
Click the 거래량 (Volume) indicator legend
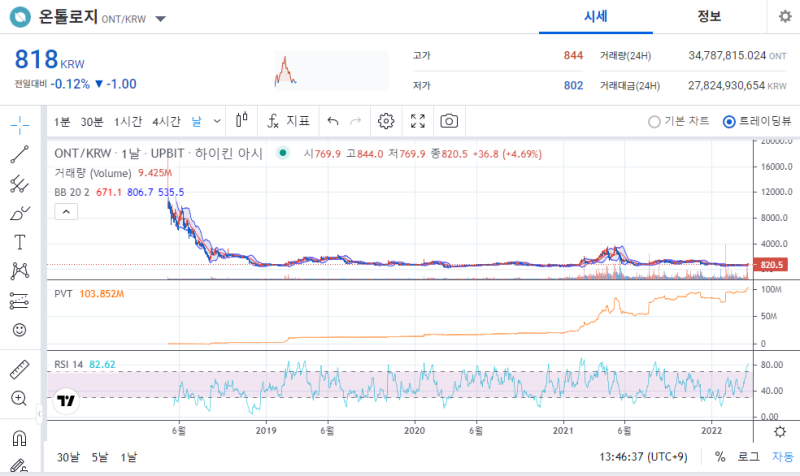click(93, 173)
